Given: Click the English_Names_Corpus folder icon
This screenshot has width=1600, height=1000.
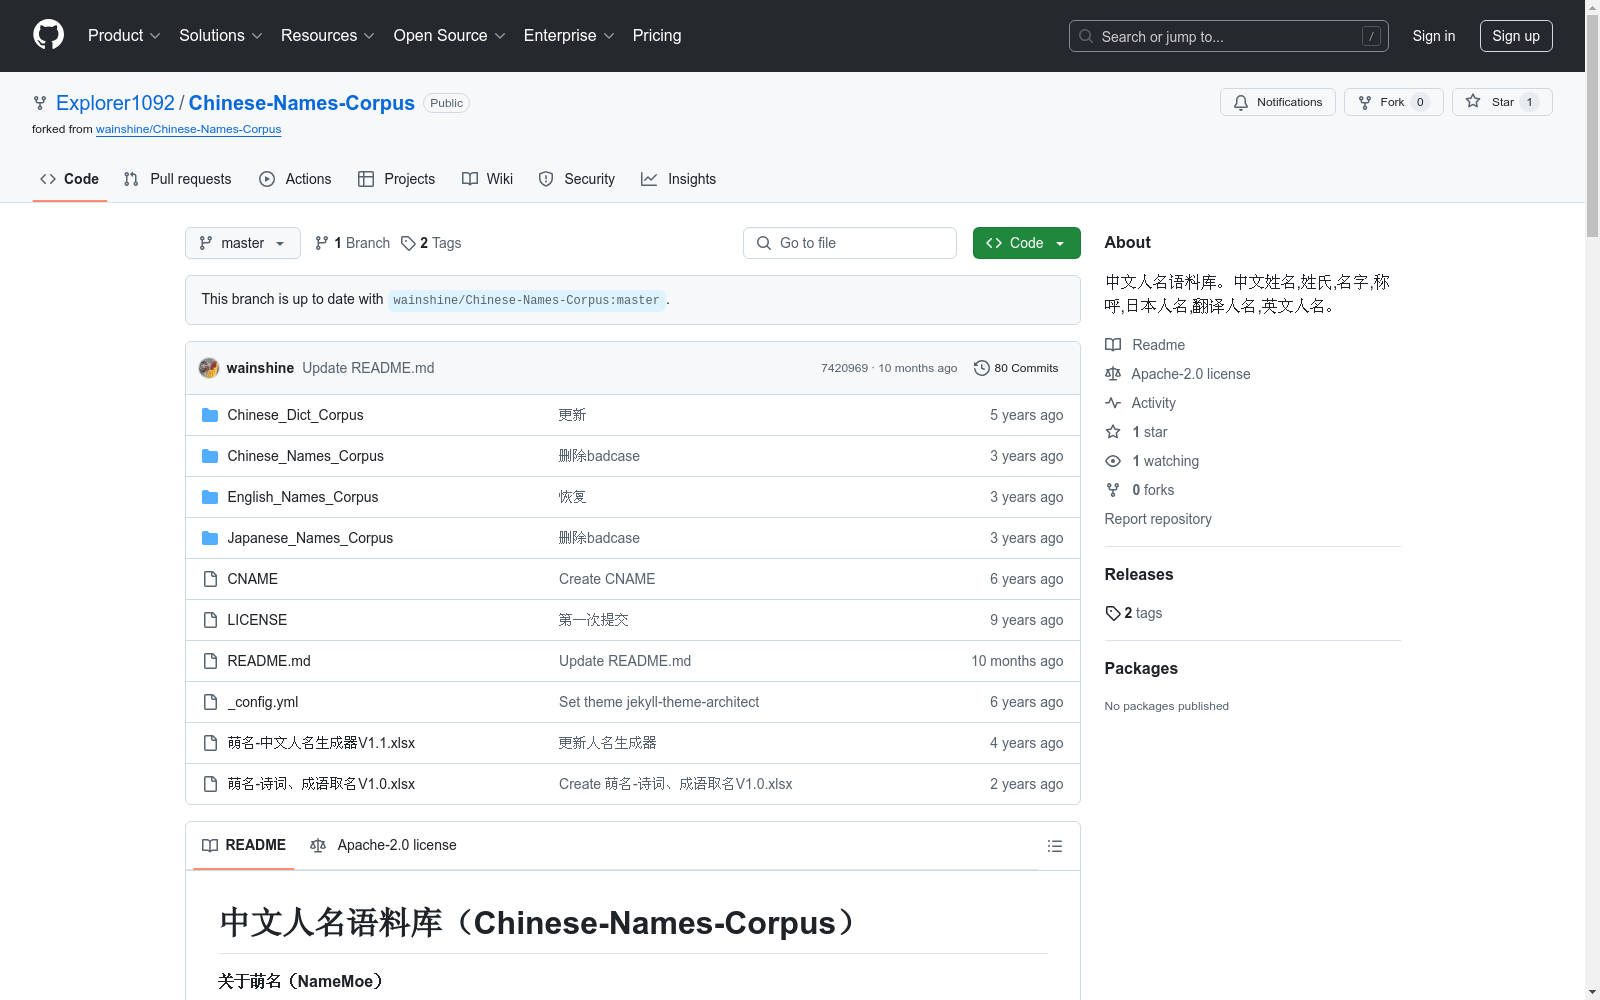Looking at the screenshot, I should pyautogui.click(x=210, y=497).
